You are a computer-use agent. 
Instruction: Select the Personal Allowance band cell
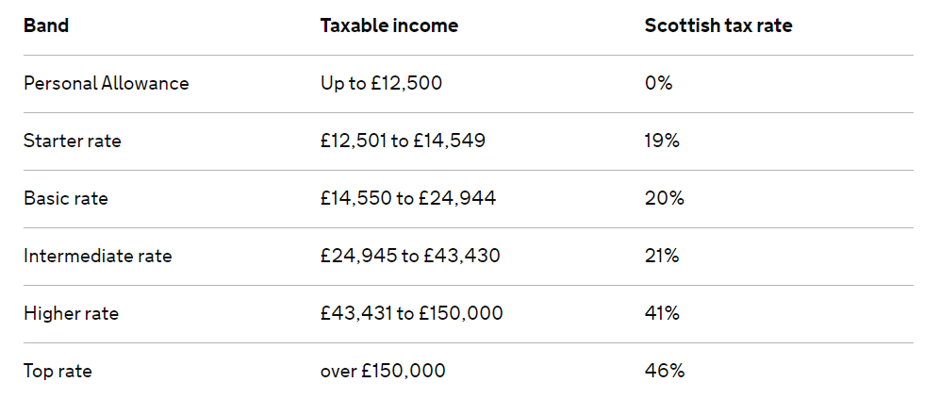click(106, 83)
